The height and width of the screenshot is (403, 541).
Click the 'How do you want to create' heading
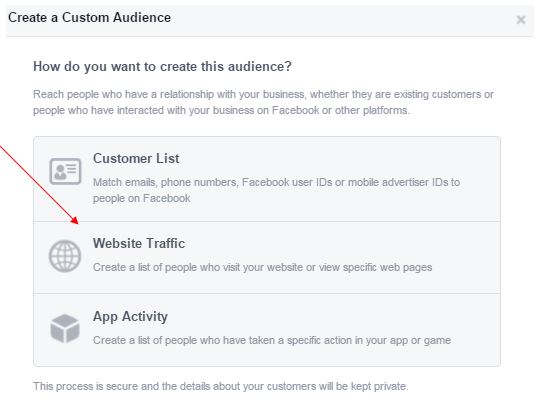coord(162,67)
